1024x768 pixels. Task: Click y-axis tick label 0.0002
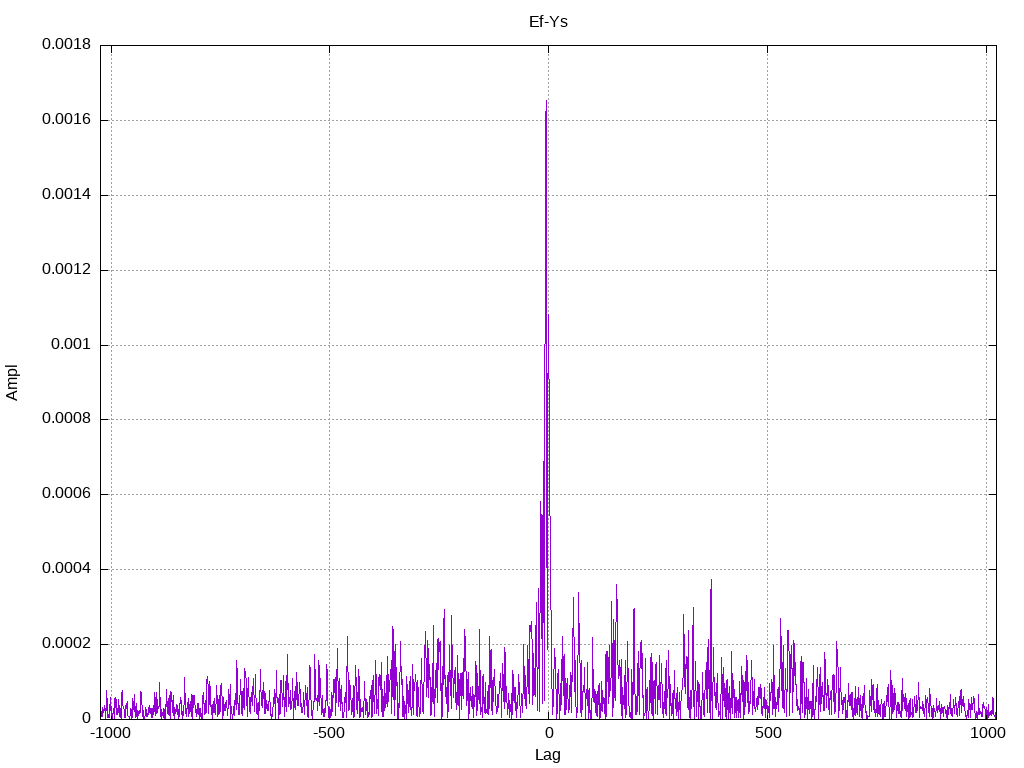(x=67, y=643)
